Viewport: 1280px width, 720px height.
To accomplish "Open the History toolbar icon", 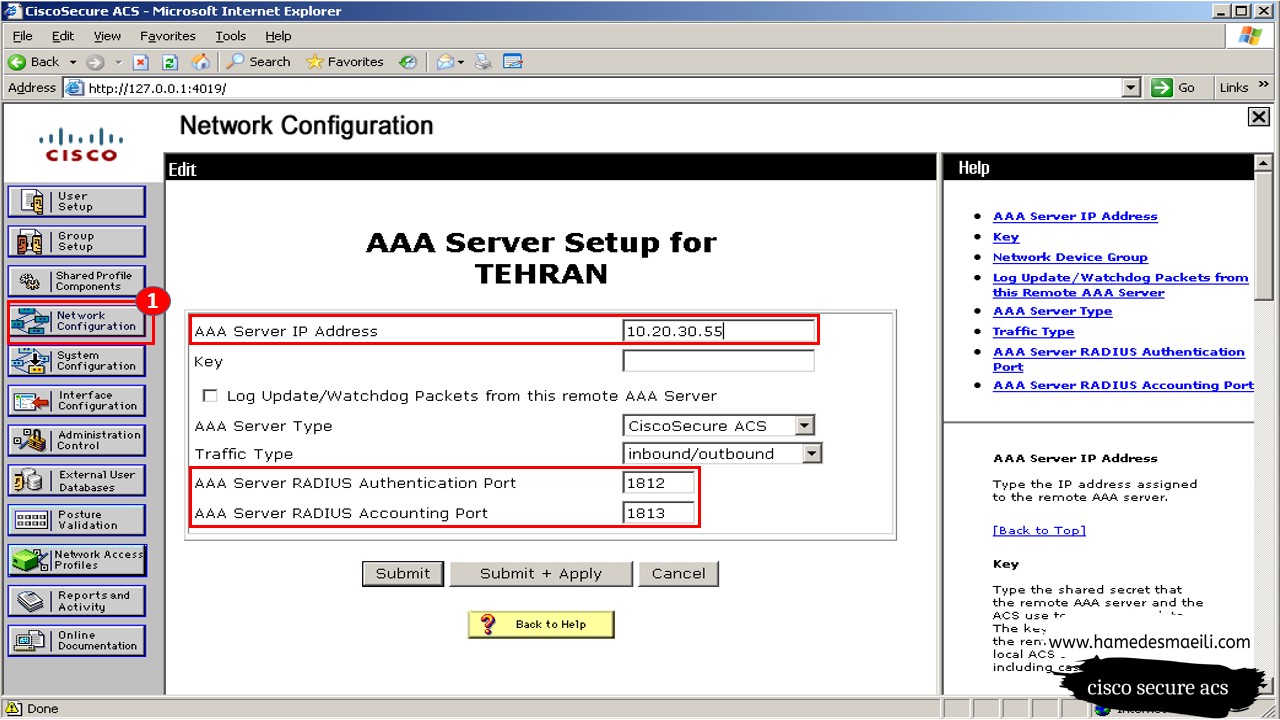I will (407, 62).
